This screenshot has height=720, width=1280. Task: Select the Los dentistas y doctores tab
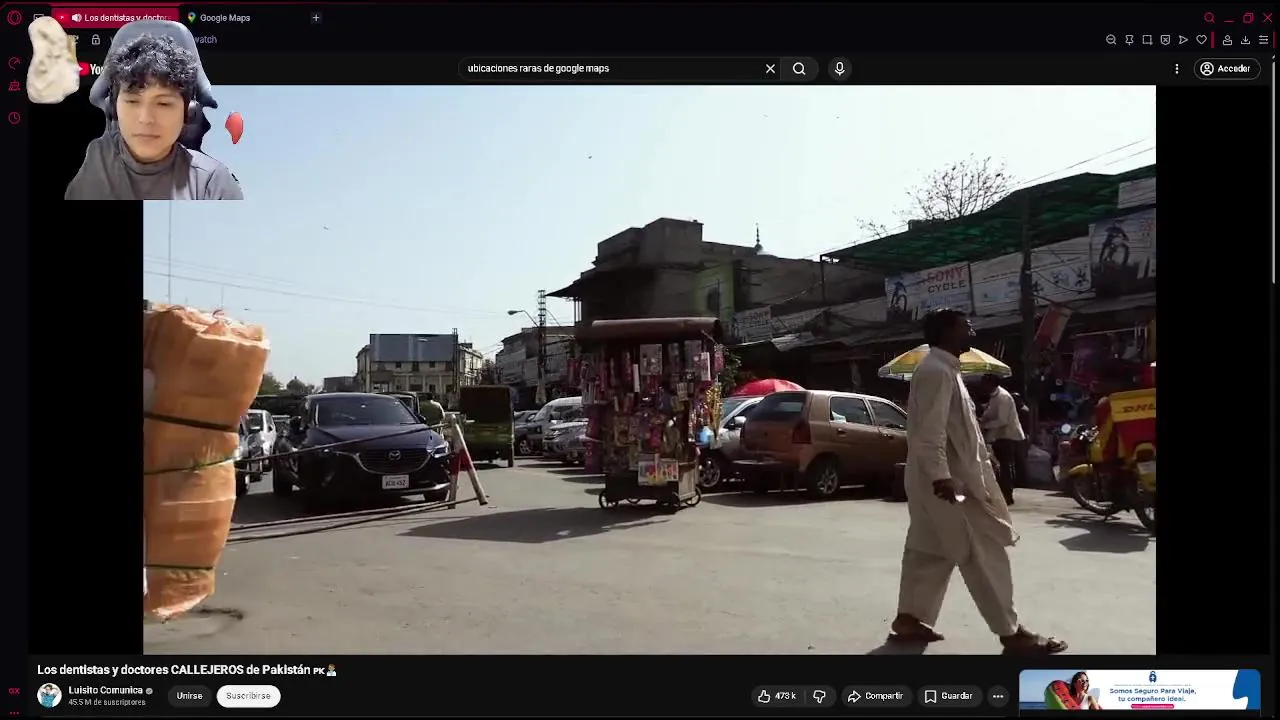click(x=117, y=17)
